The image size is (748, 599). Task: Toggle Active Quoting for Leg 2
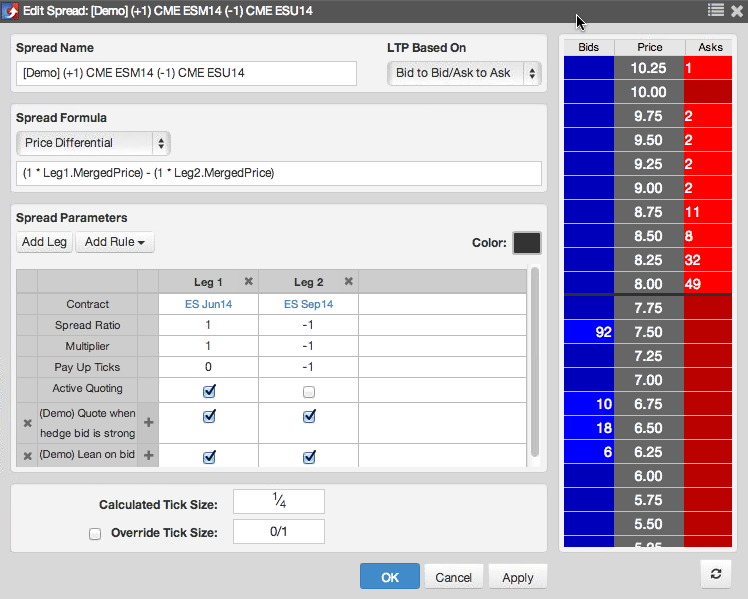[309, 392]
